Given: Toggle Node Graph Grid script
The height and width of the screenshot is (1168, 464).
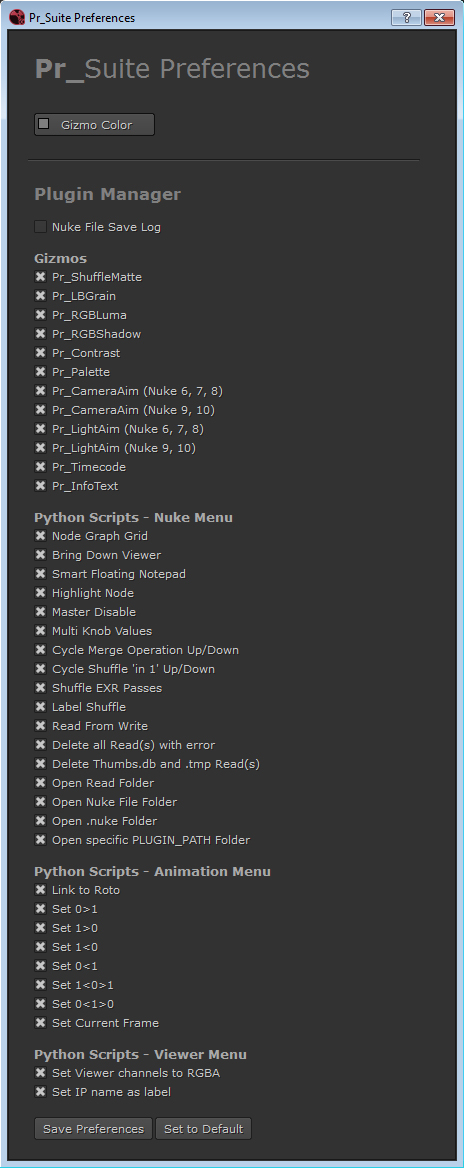Looking at the screenshot, I should [40, 536].
